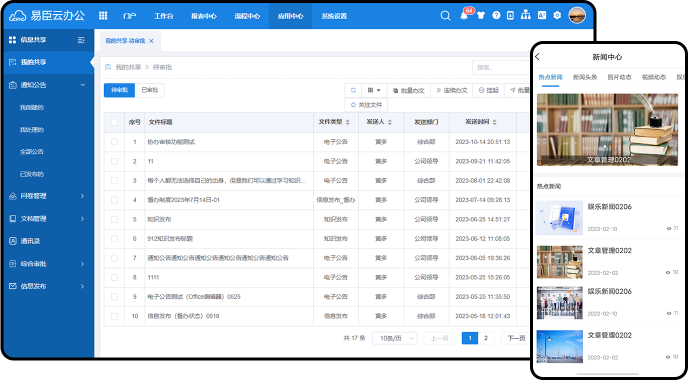
Task: Open the 门户 top menu
Action: click(x=129, y=16)
